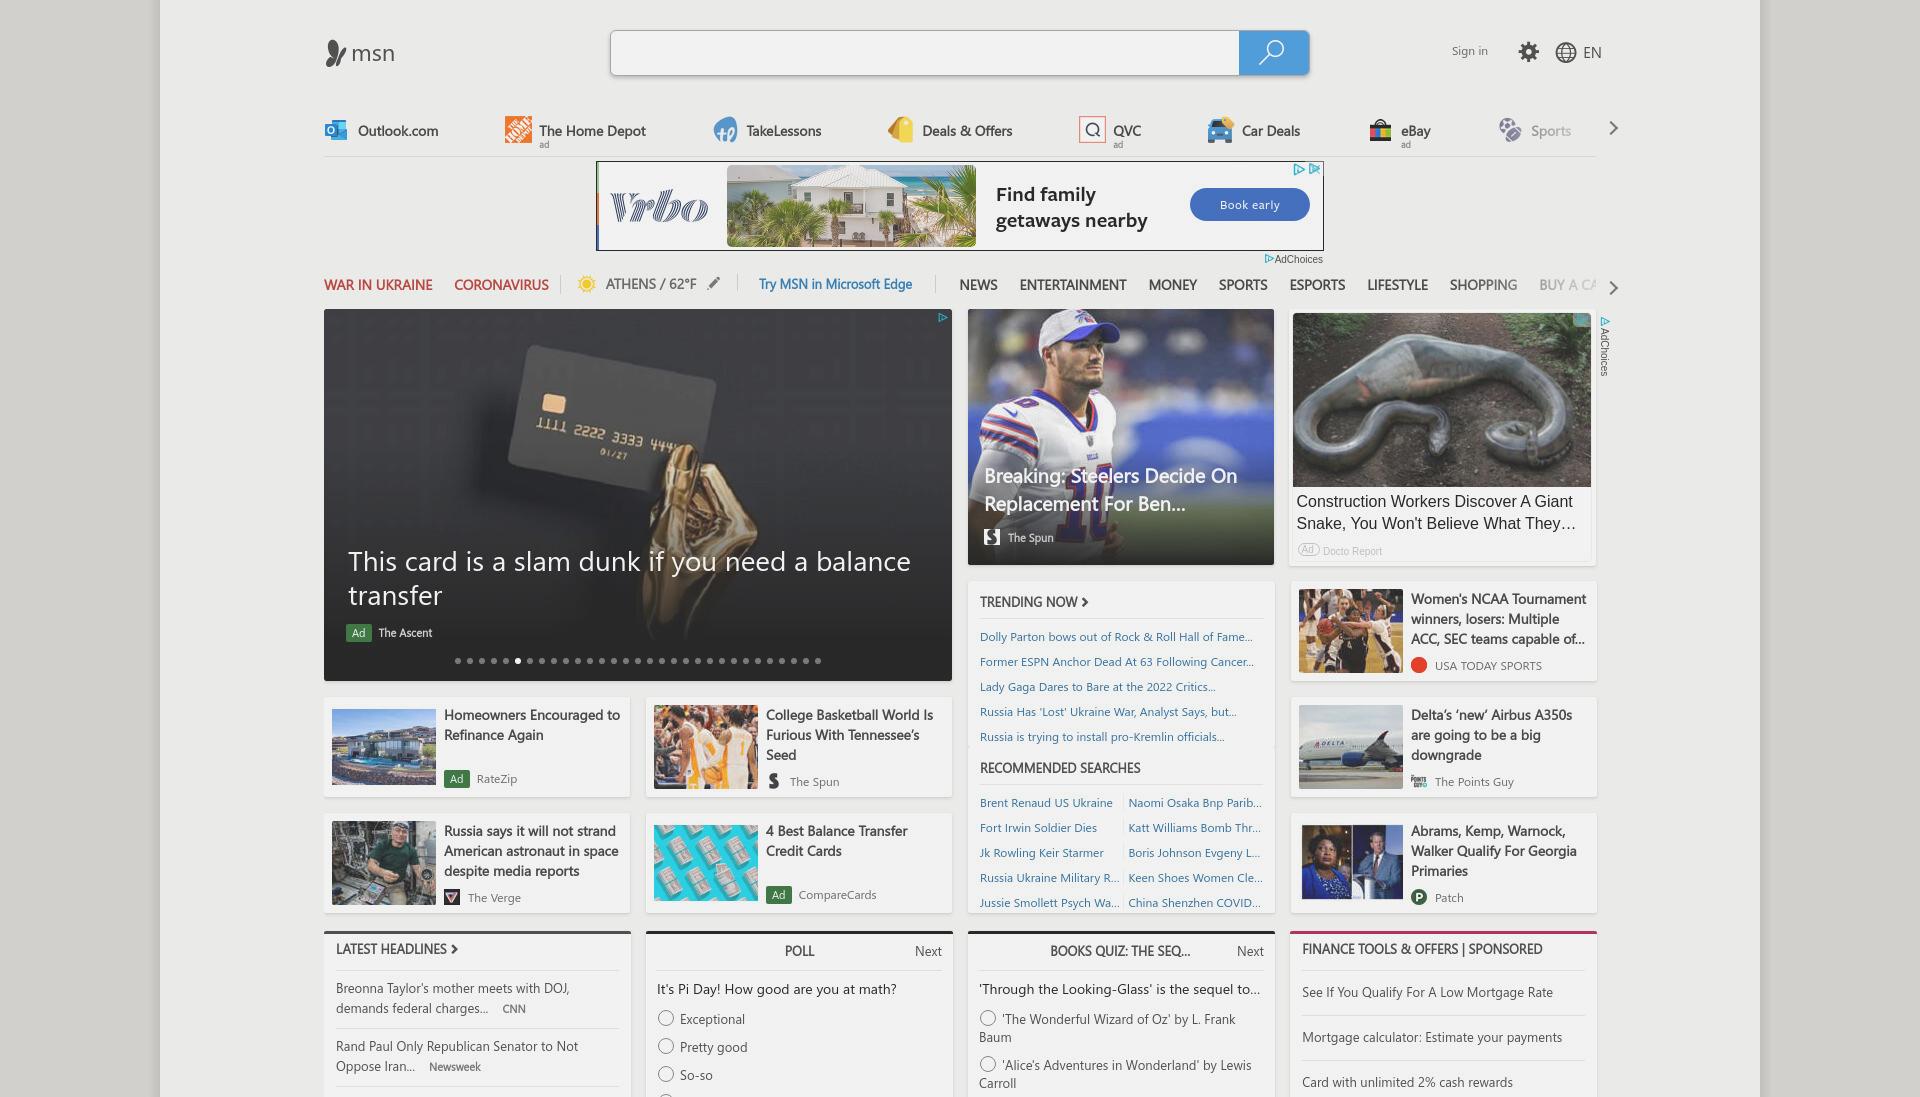Click the ad marker on credit card slide

point(942,318)
